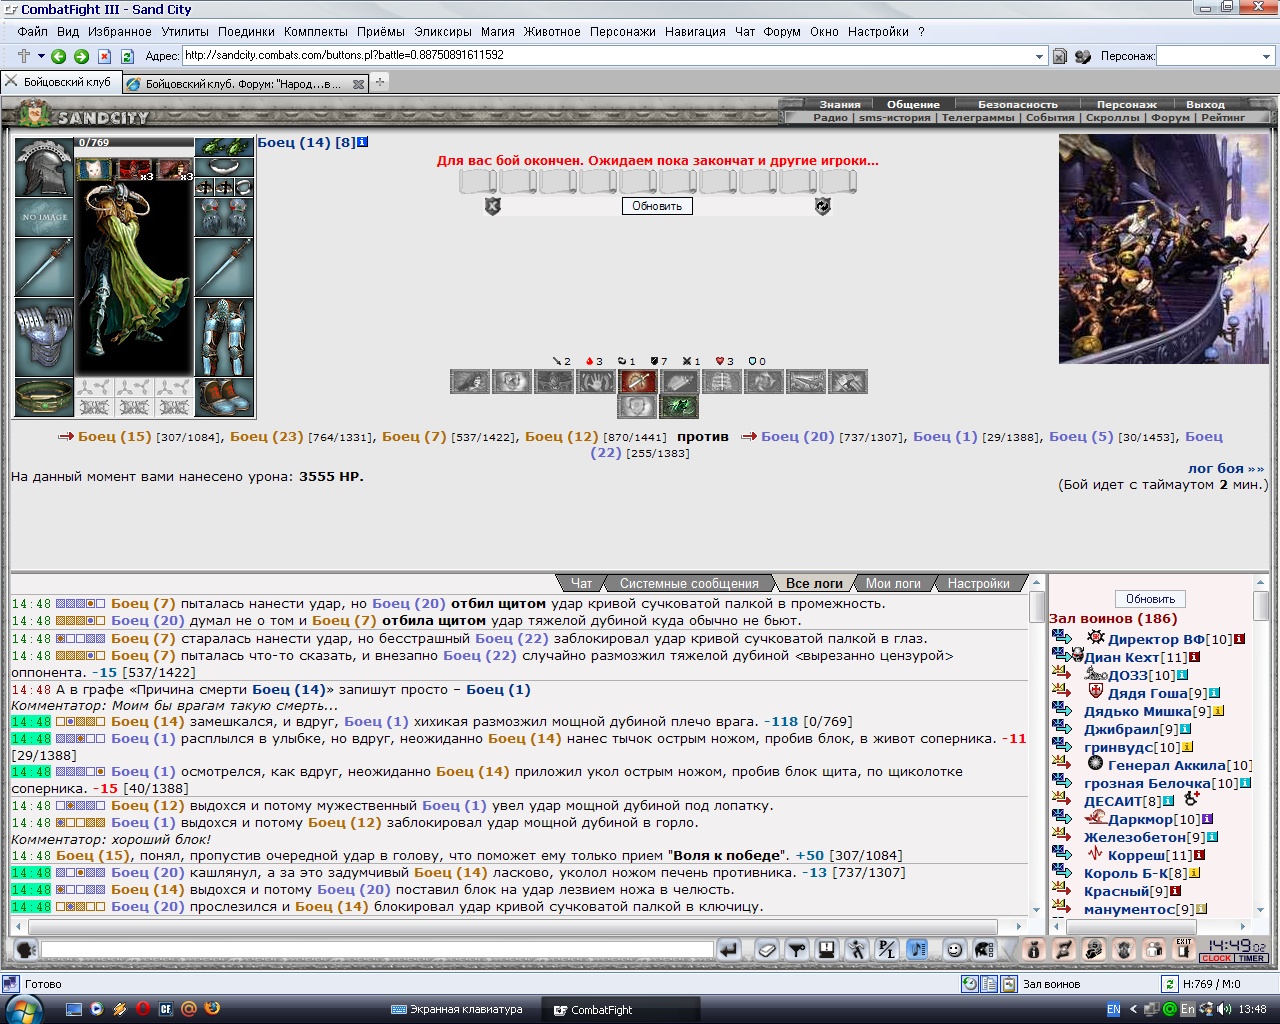Viewport: 1280px width, 1024px height.
Task: Switch to the Форум browser tab
Action: pos(243,84)
